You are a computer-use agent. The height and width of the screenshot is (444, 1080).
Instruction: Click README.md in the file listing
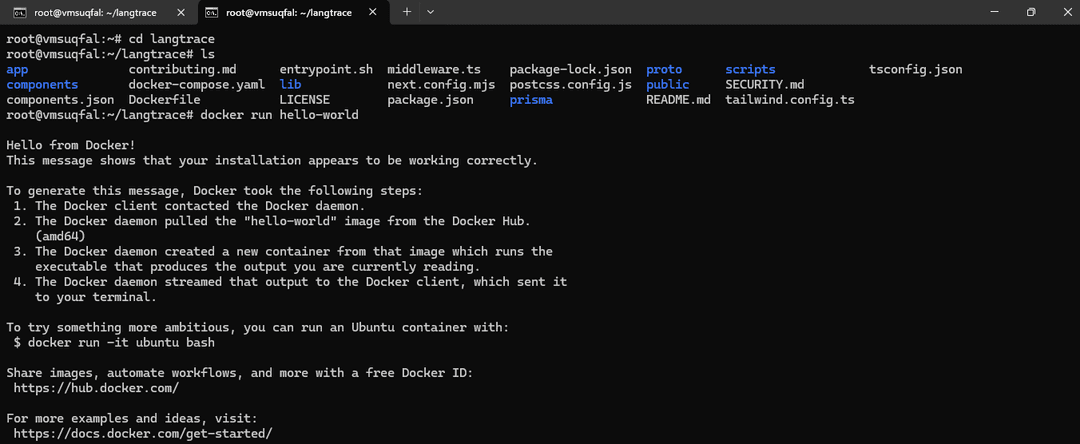pos(678,100)
